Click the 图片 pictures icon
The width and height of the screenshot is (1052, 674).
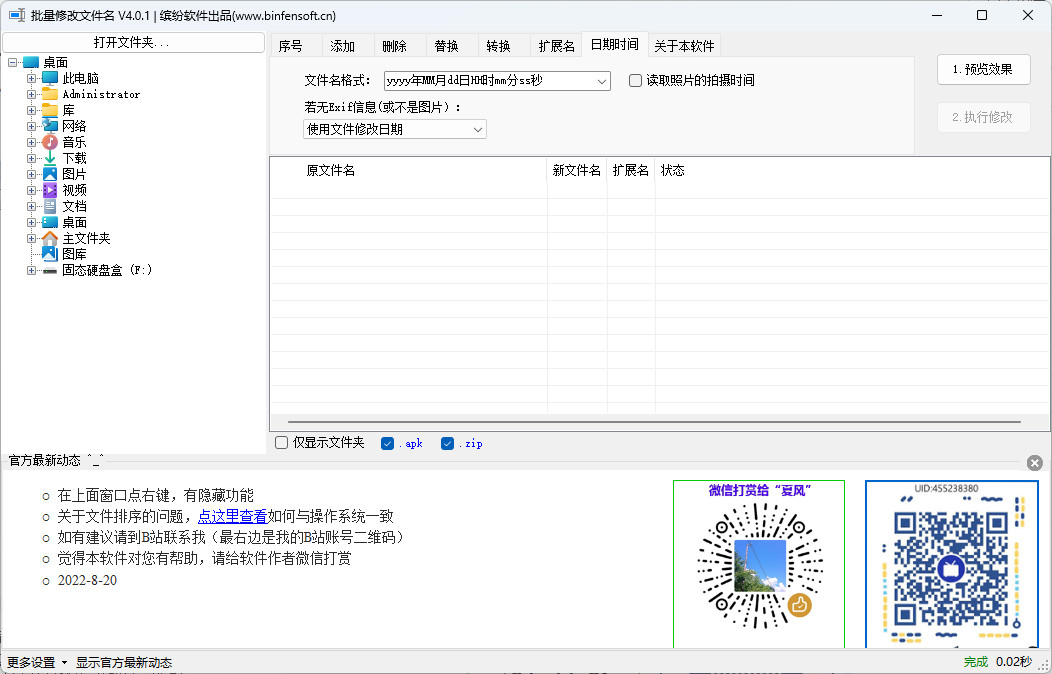[50, 174]
